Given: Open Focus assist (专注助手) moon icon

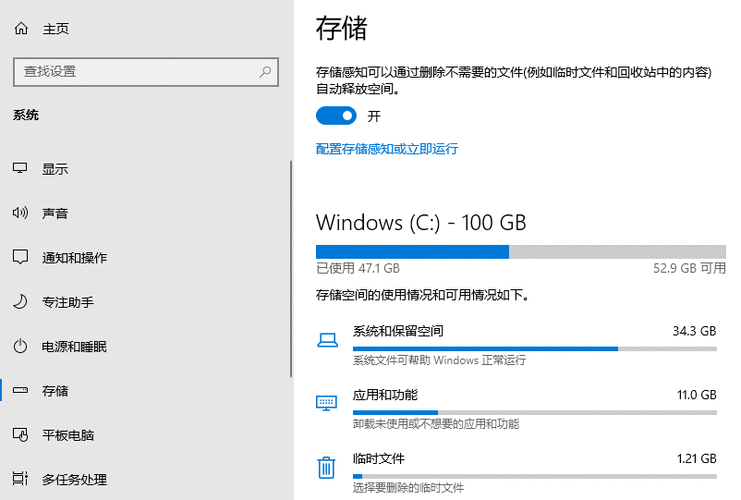Looking at the screenshot, I should click(20, 302).
